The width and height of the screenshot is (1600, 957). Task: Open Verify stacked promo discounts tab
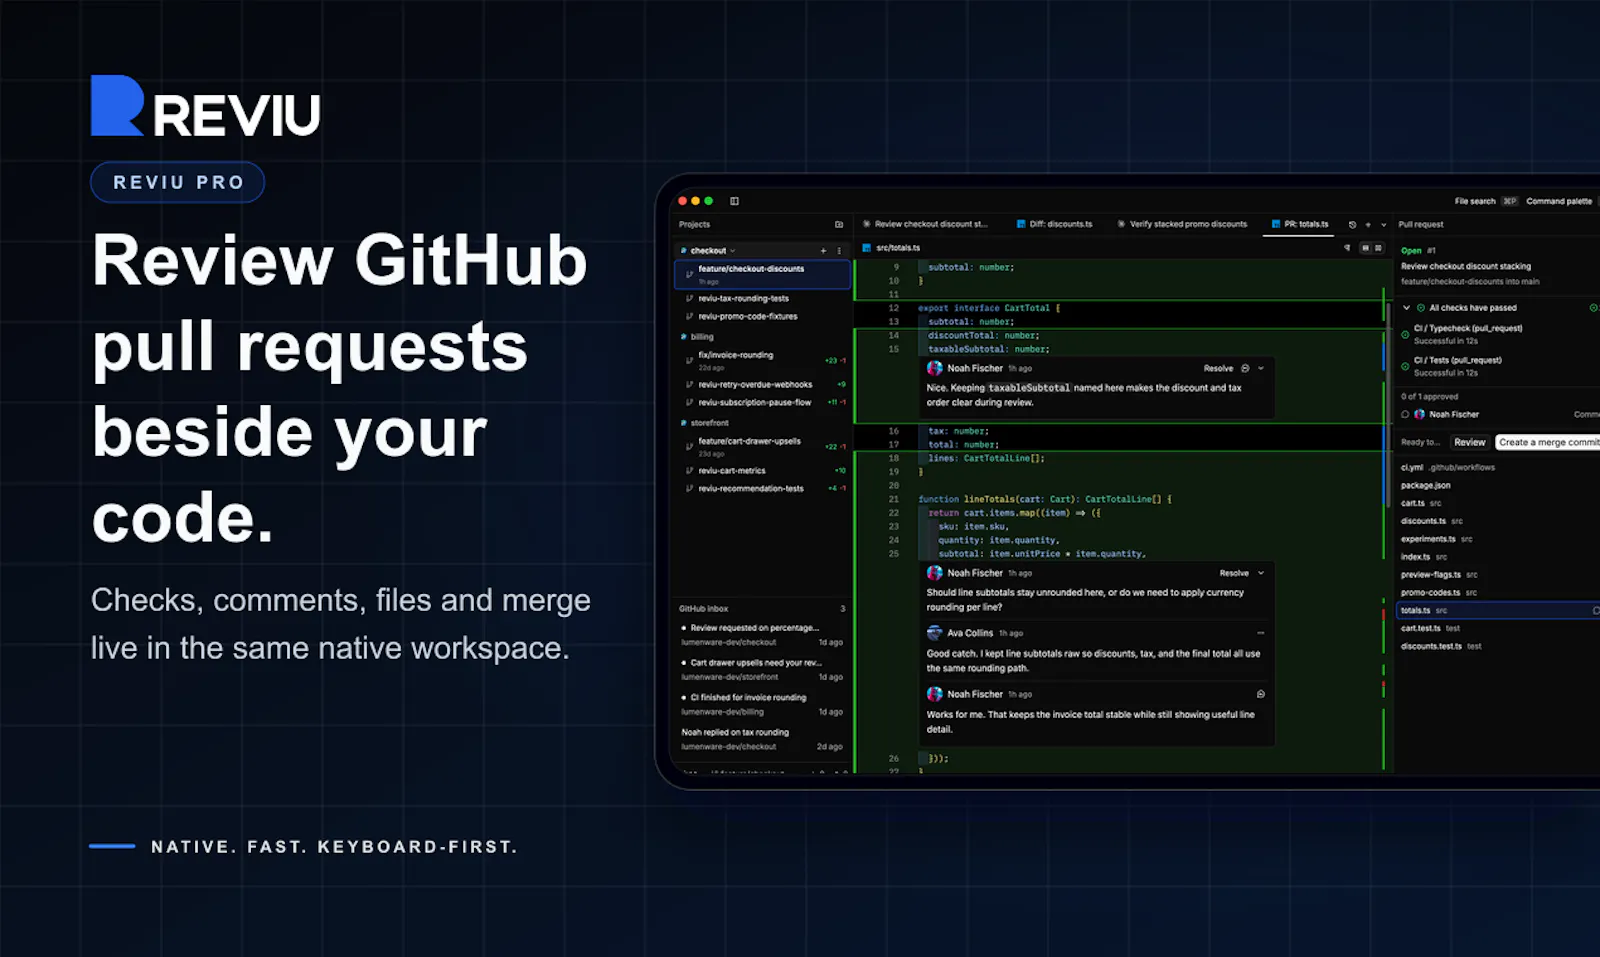[x=1182, y=224]
